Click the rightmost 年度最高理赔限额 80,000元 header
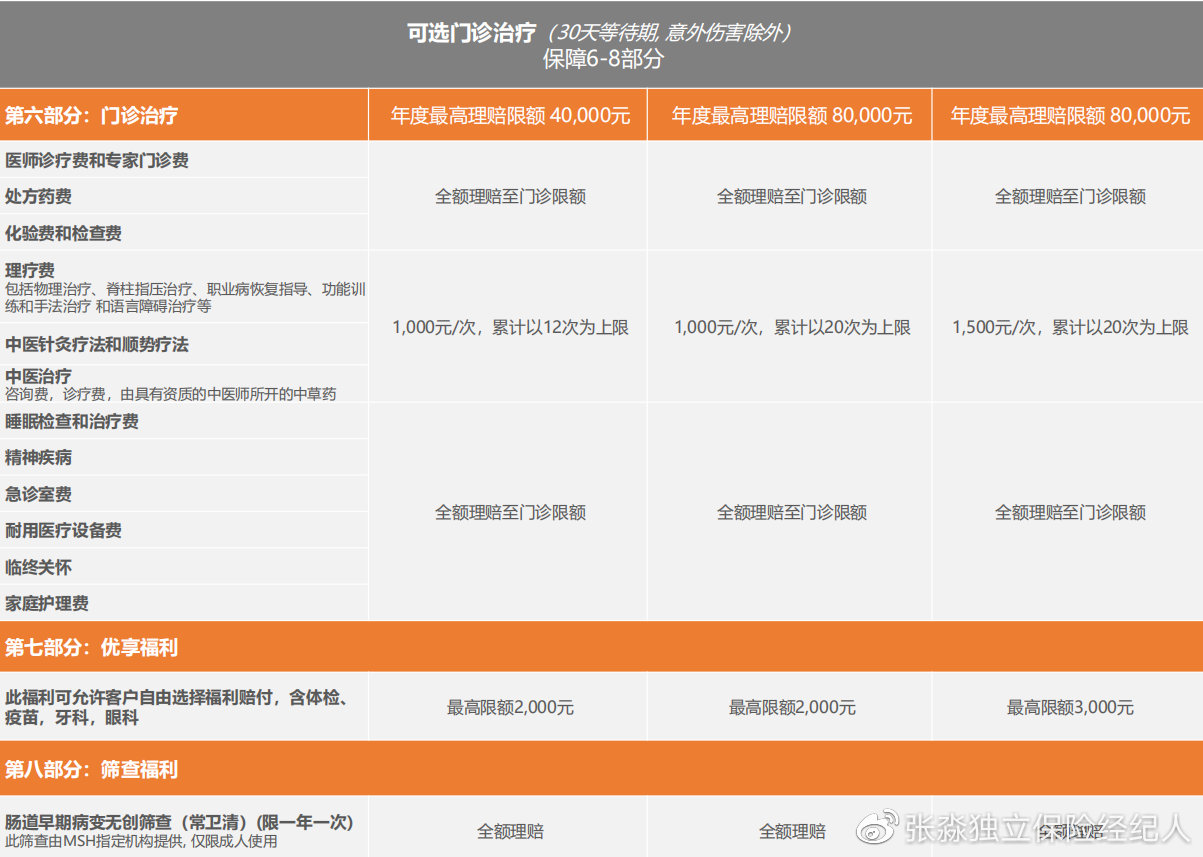Screen dimensions: 1203x857 [x=1069, y=114]
